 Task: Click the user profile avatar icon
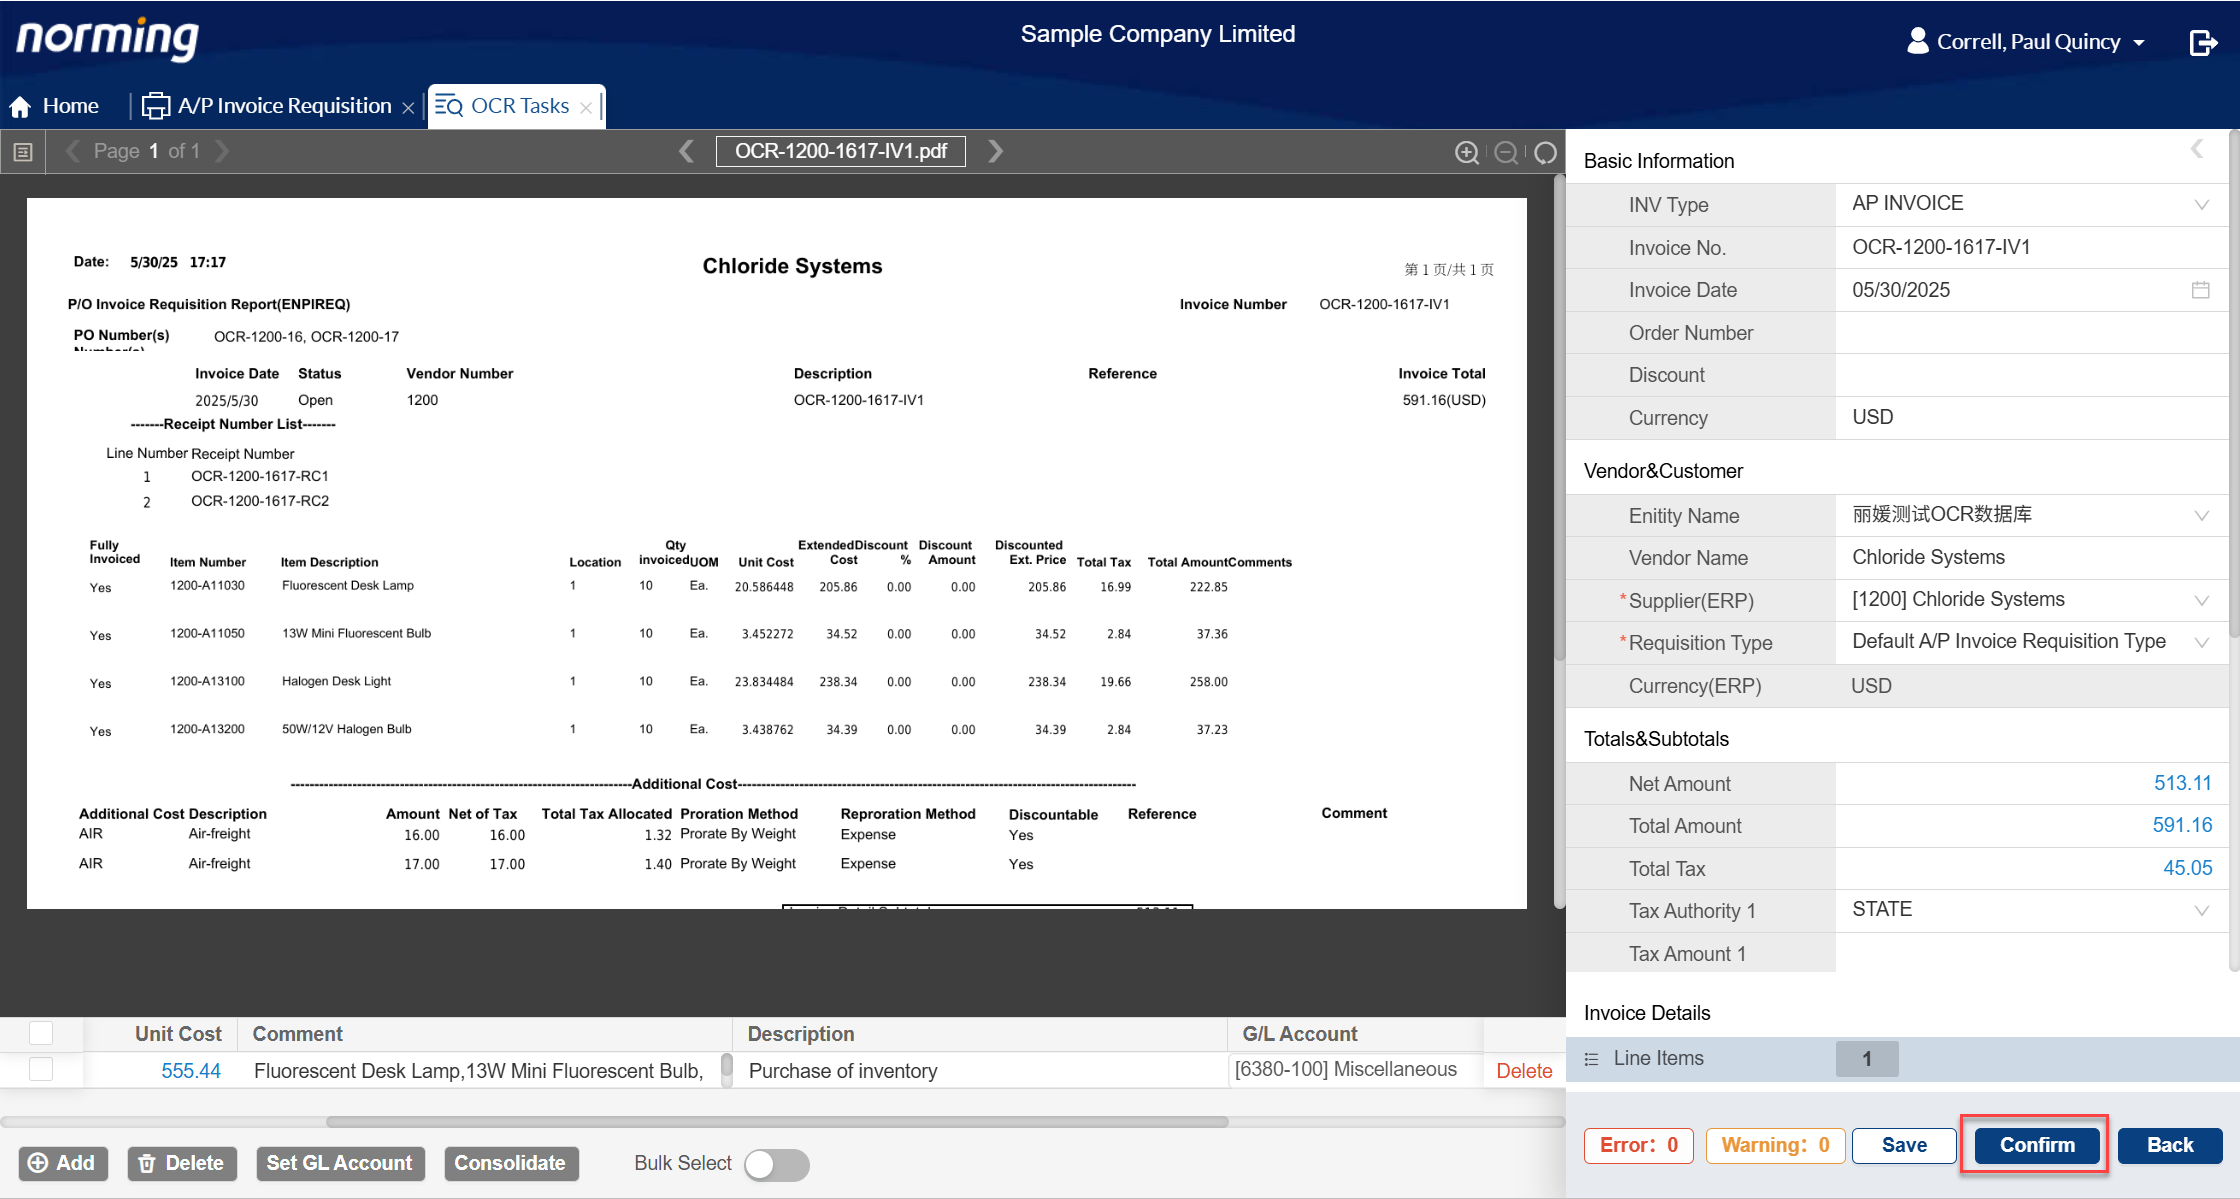[x=1917, y=41]
